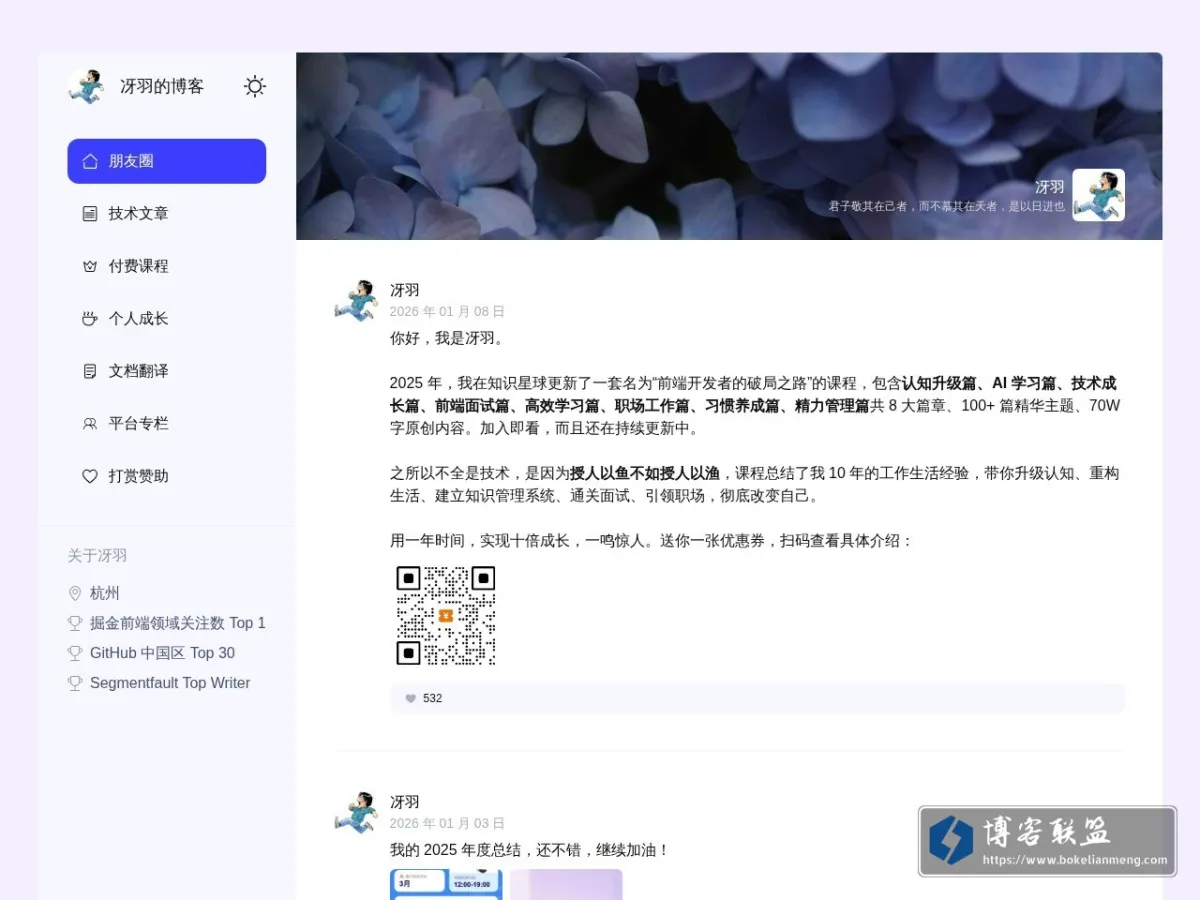
Task: Click the coffee cup icon beside 个人成长
Action: tap(90, 318)
